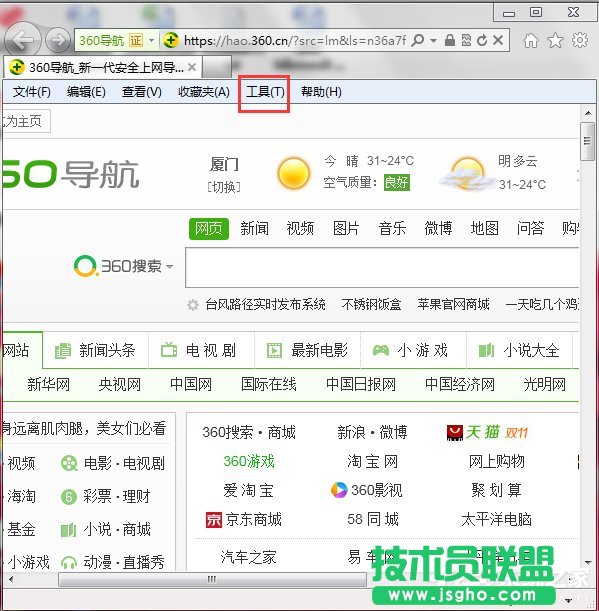Screen dimensions: 599x611
Task: Open Favorites star icon
Action: (x=555, y=40)
